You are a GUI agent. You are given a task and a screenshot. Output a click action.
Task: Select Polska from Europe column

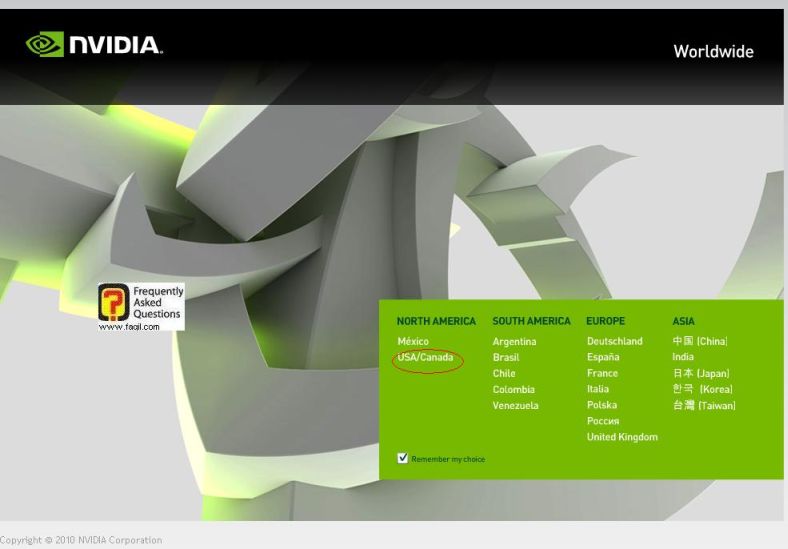pos(602,405)
